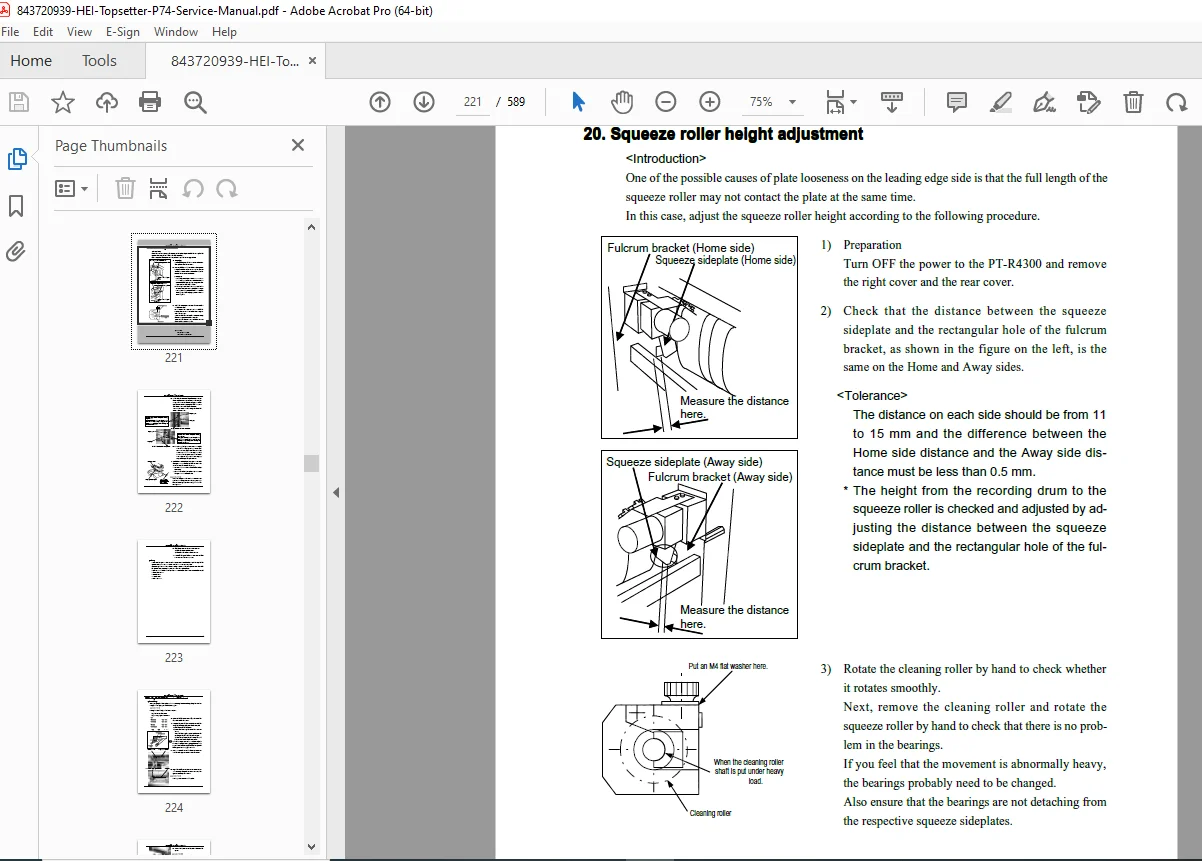Open the Edit menu
This screenshot has width=1202, height=861.
coord(43,32)
